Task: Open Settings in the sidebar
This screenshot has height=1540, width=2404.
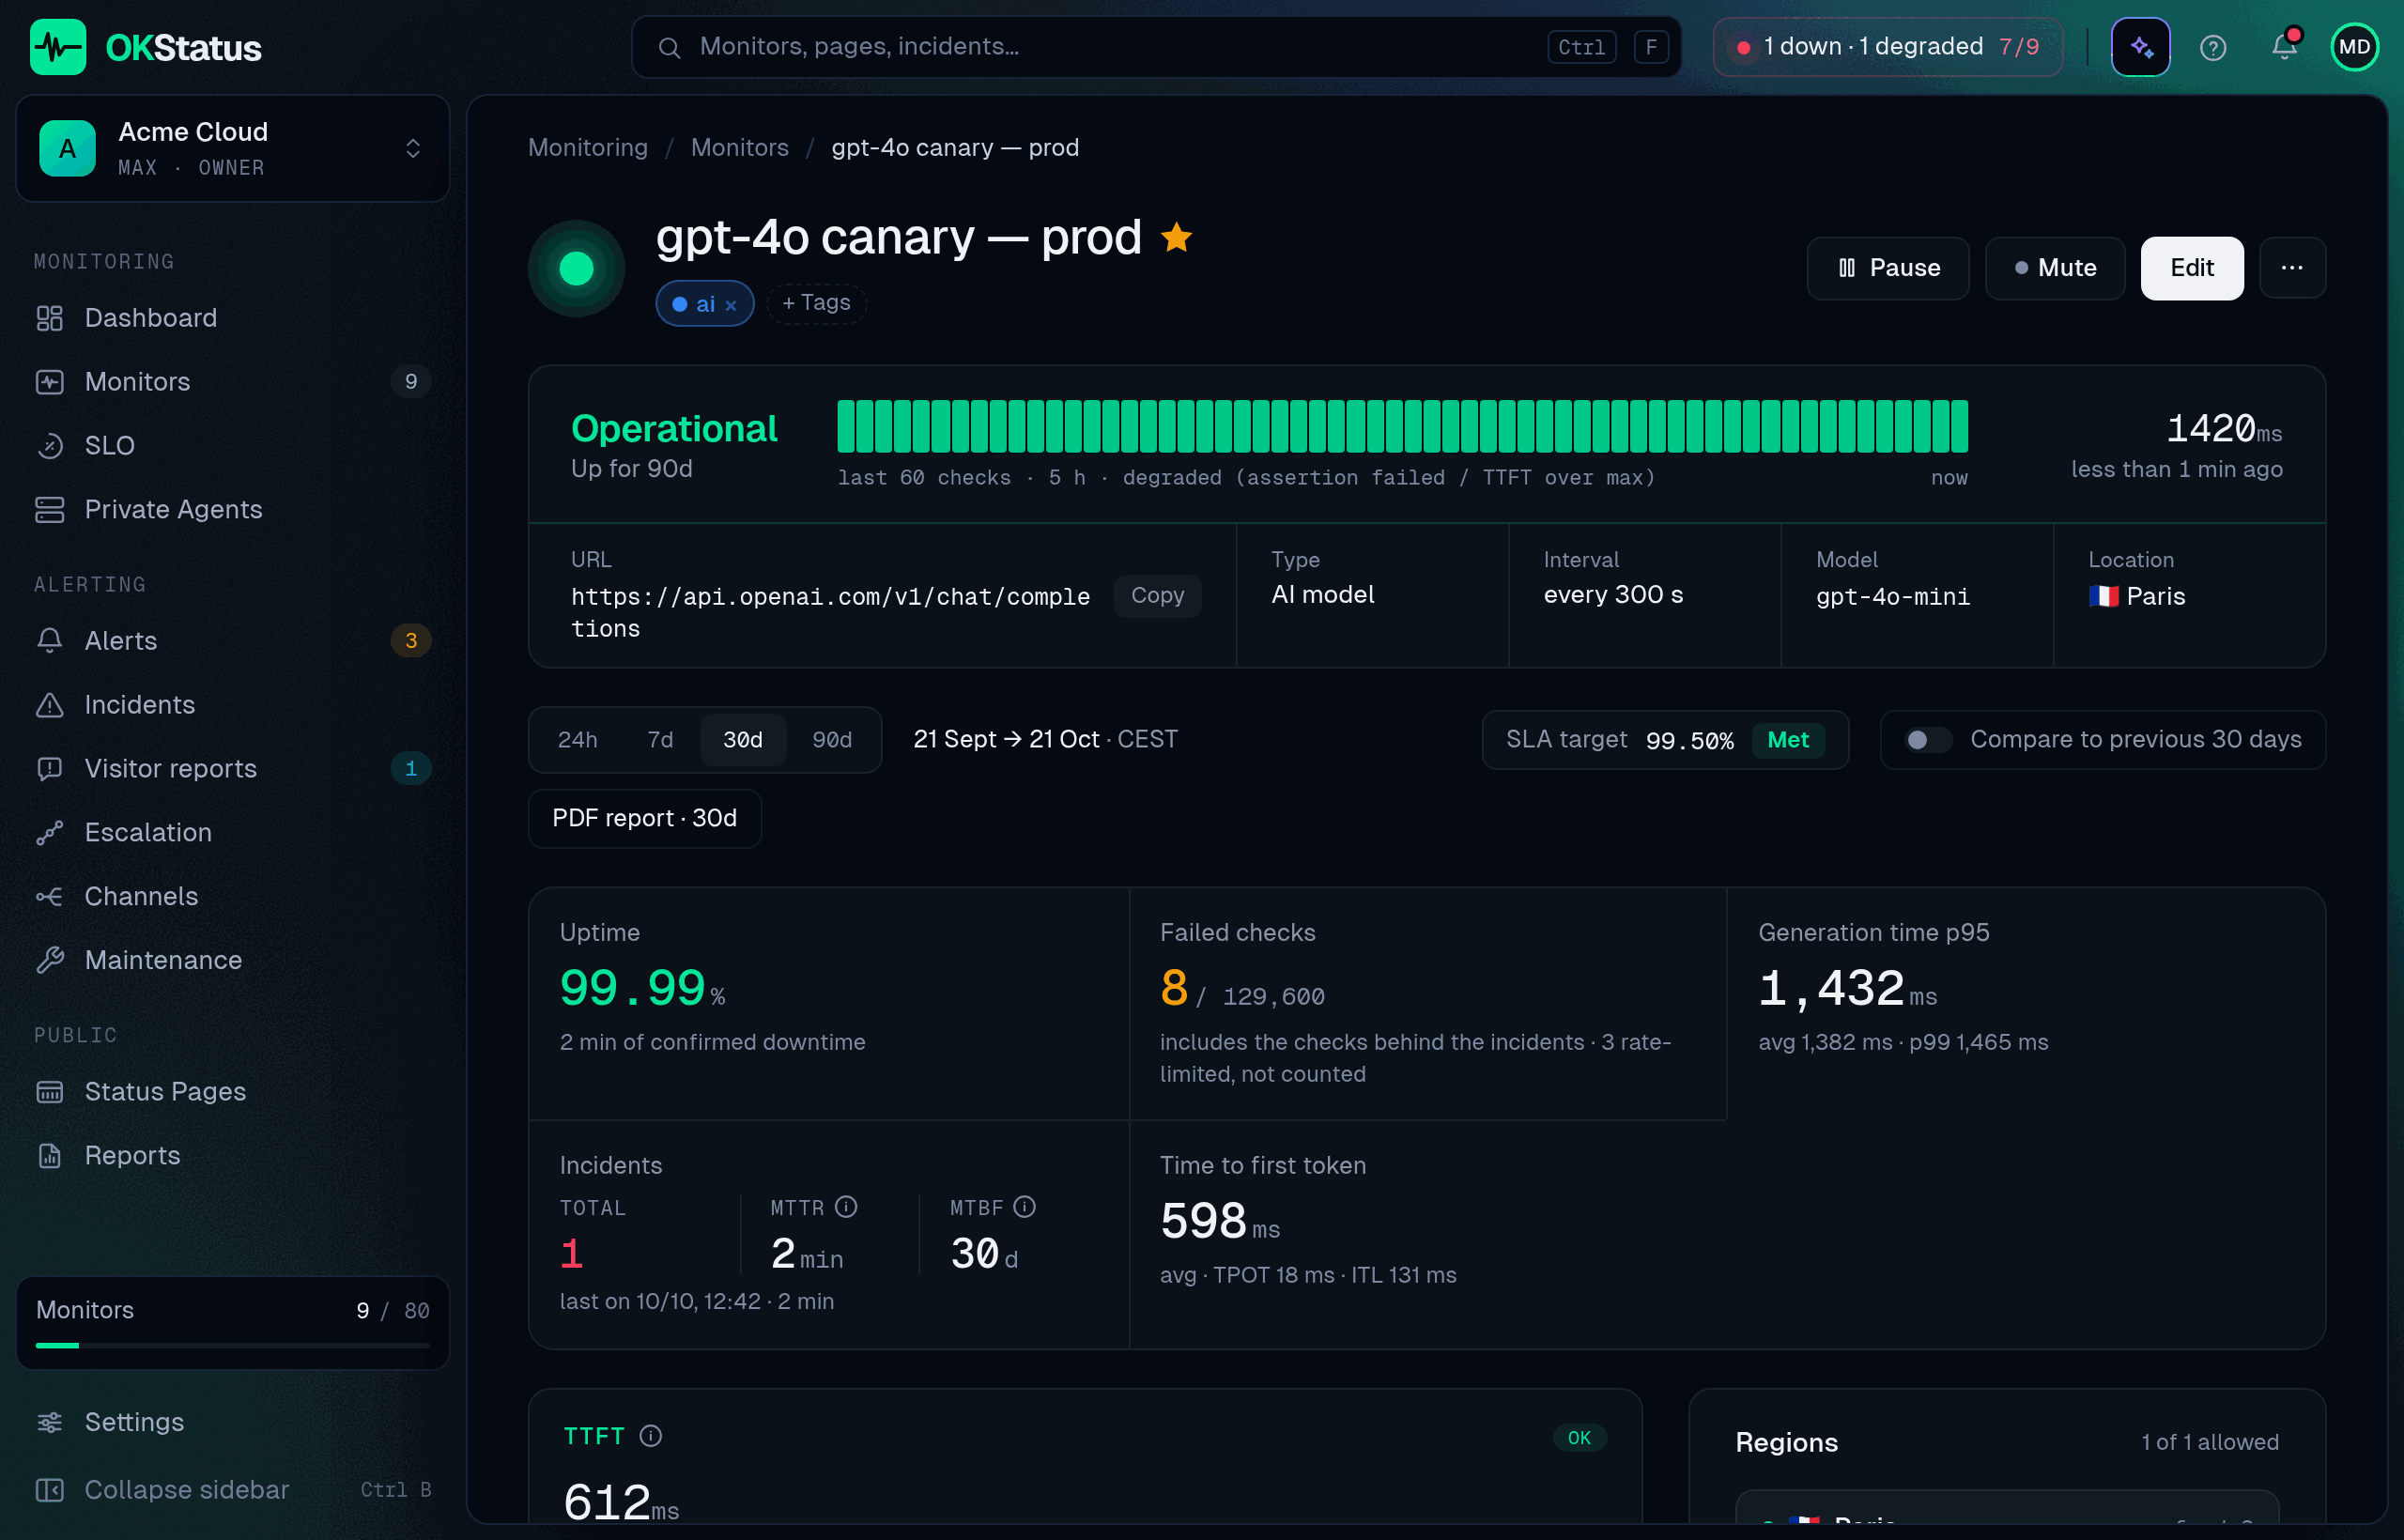Action: point(232,1423)
